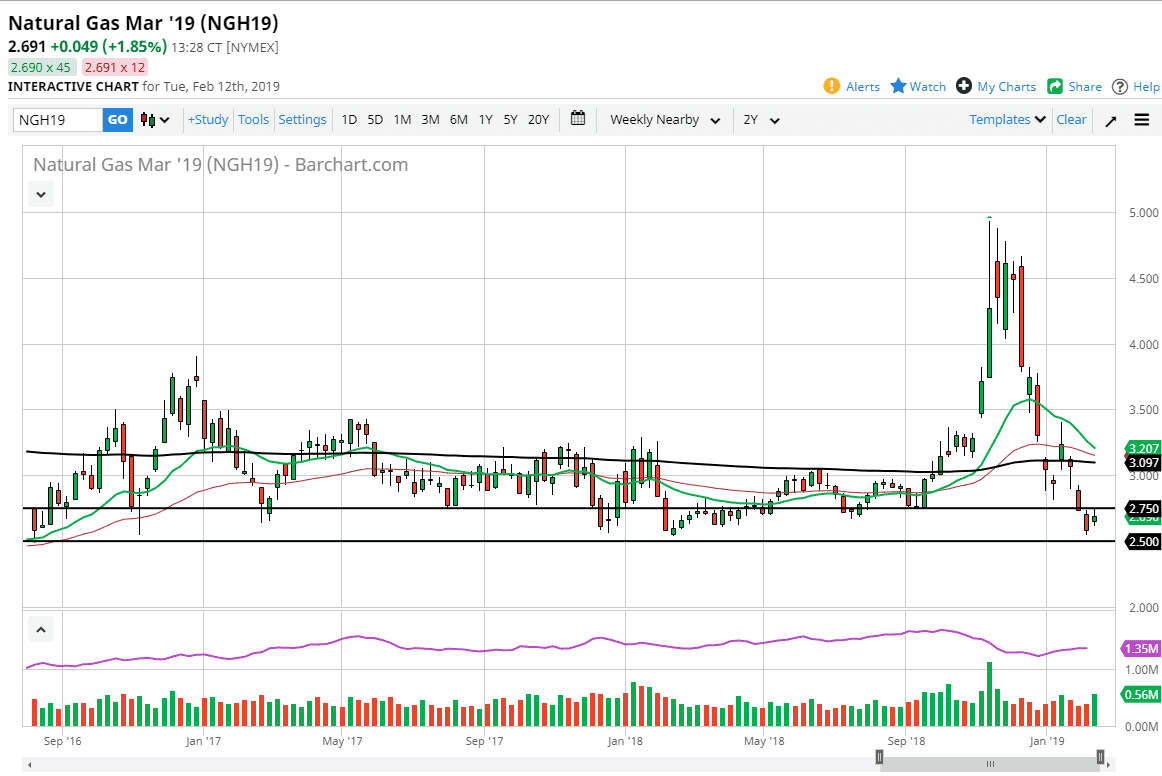This screenshot has height=776, width=1162.
Task: Collapse the price chart pane chevron
Action: pyautogui.click(x=41, y=195)
